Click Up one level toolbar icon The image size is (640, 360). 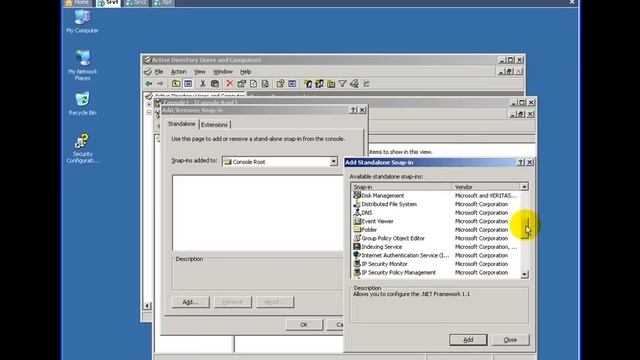pyautogui.click(x=176, y=84)
